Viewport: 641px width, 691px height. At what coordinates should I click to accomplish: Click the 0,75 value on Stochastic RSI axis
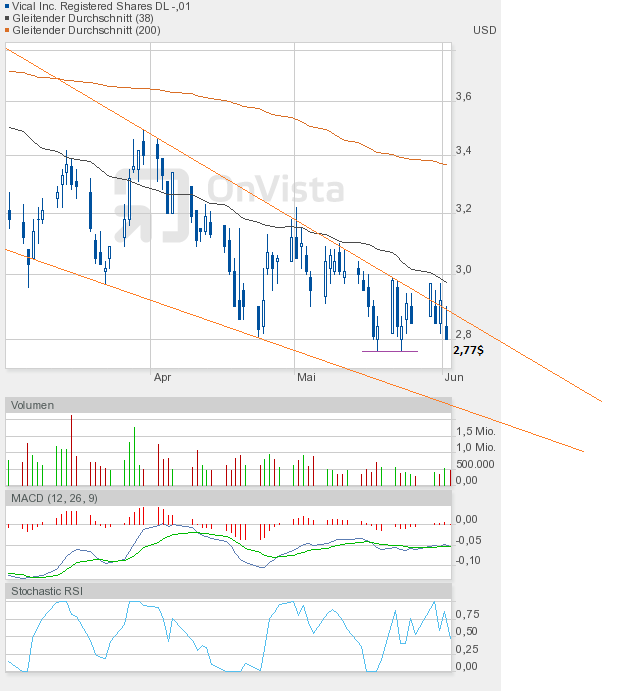pyautogui.click(x=466, y=614)
